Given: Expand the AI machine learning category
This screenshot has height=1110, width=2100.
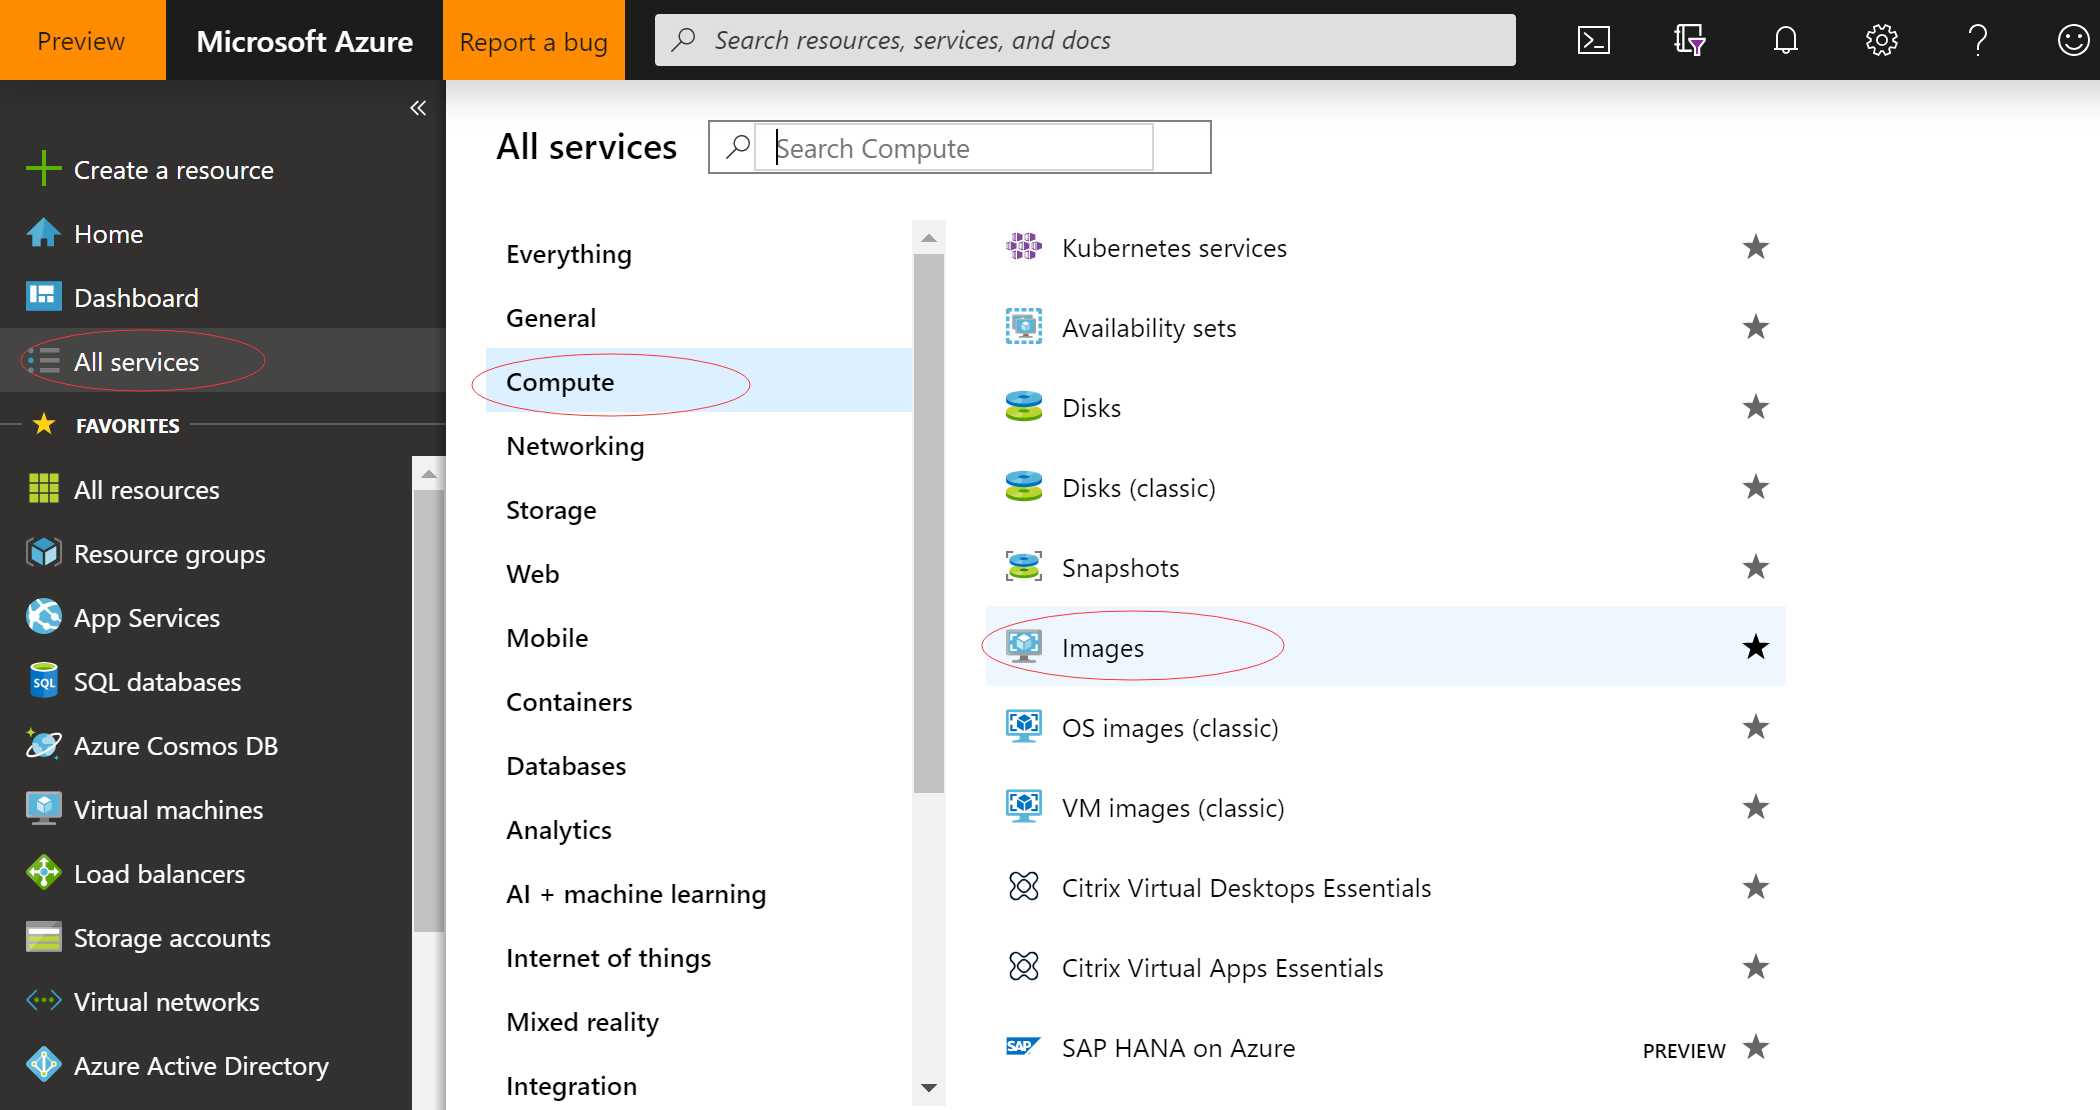Looking at the screenshot, I should tap(636, 893).
